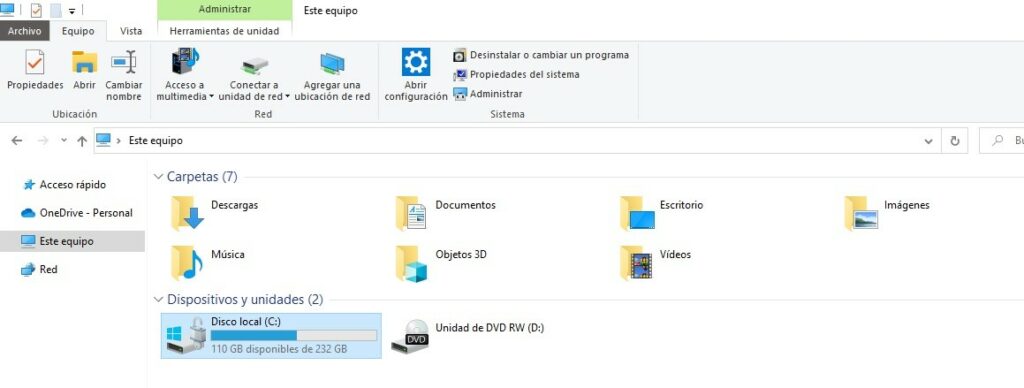
Task: Select the Vídeos folder icon
Action: click(636, 263)
